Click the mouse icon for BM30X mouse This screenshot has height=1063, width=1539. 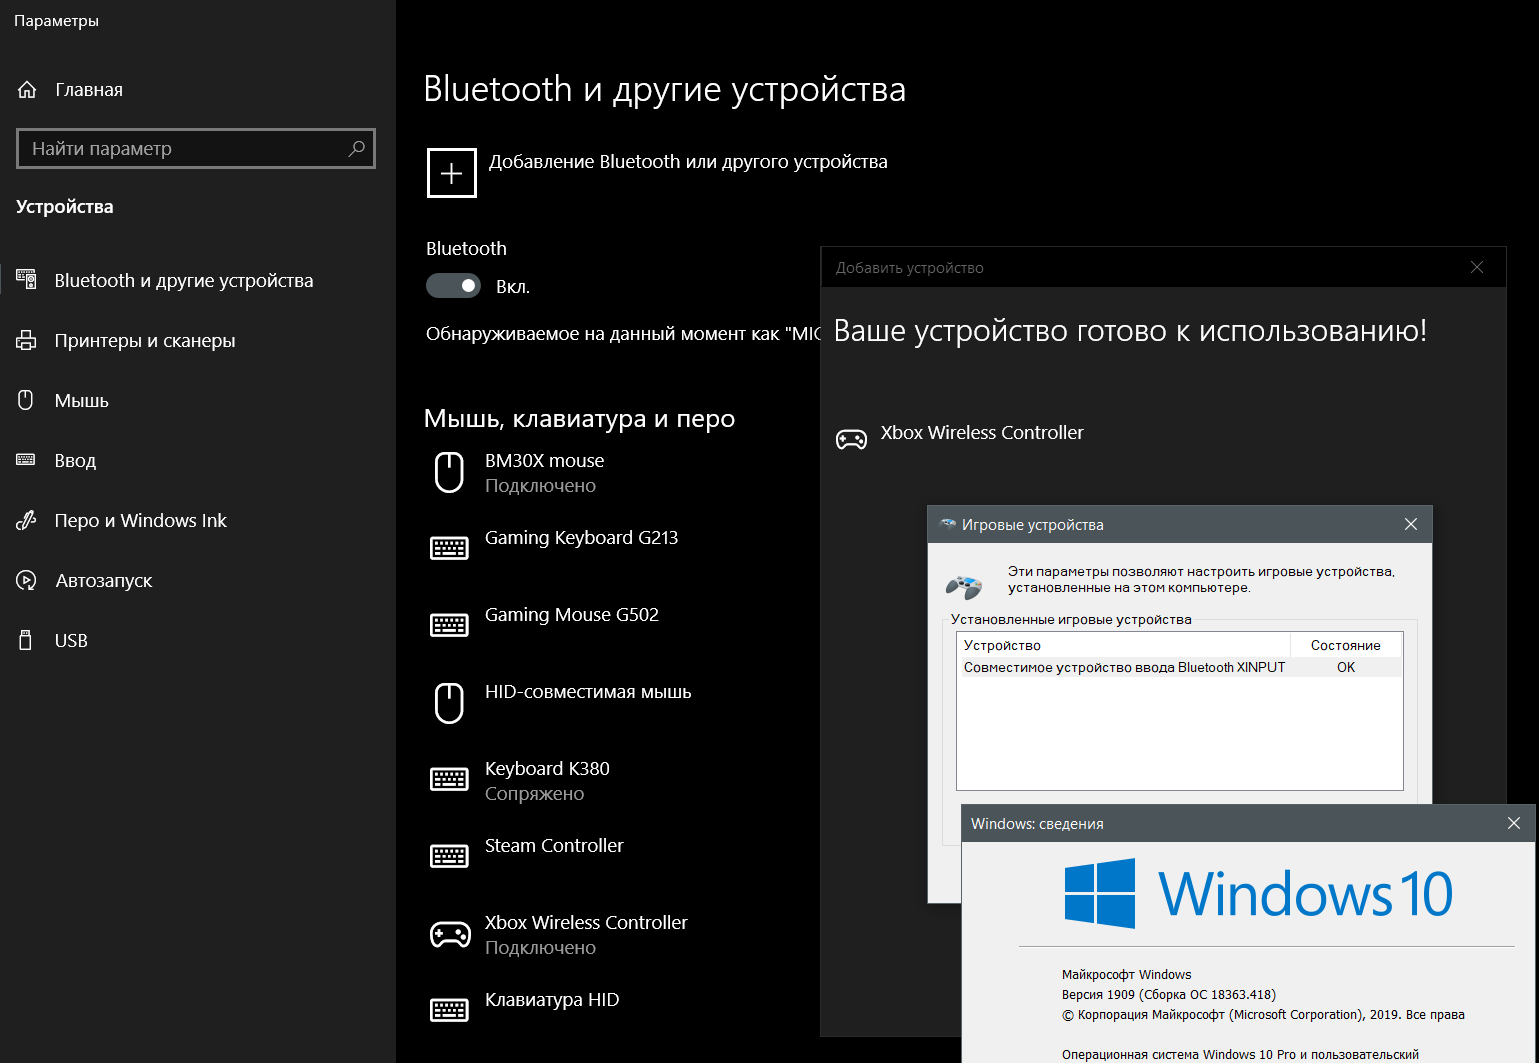pos(449,472)
